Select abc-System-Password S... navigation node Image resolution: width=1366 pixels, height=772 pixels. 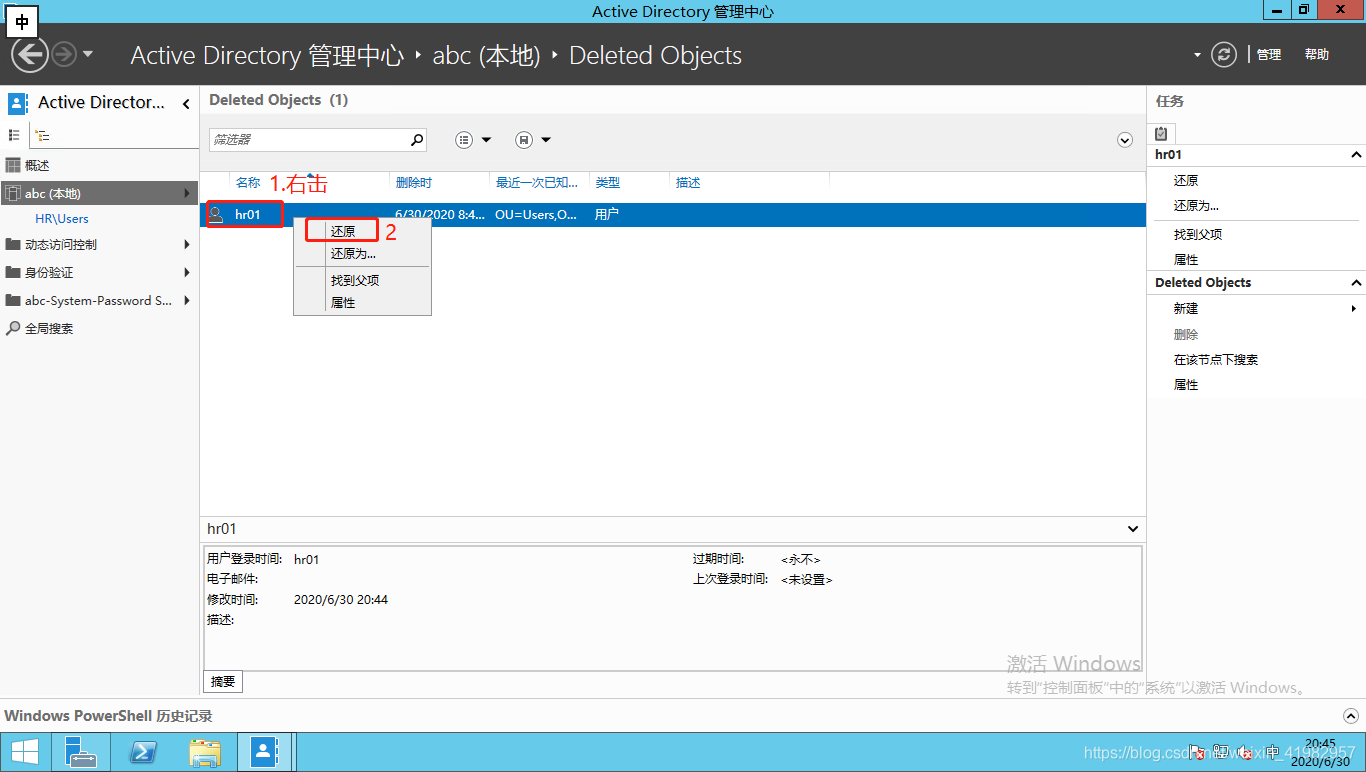click(x=99, y=300)
